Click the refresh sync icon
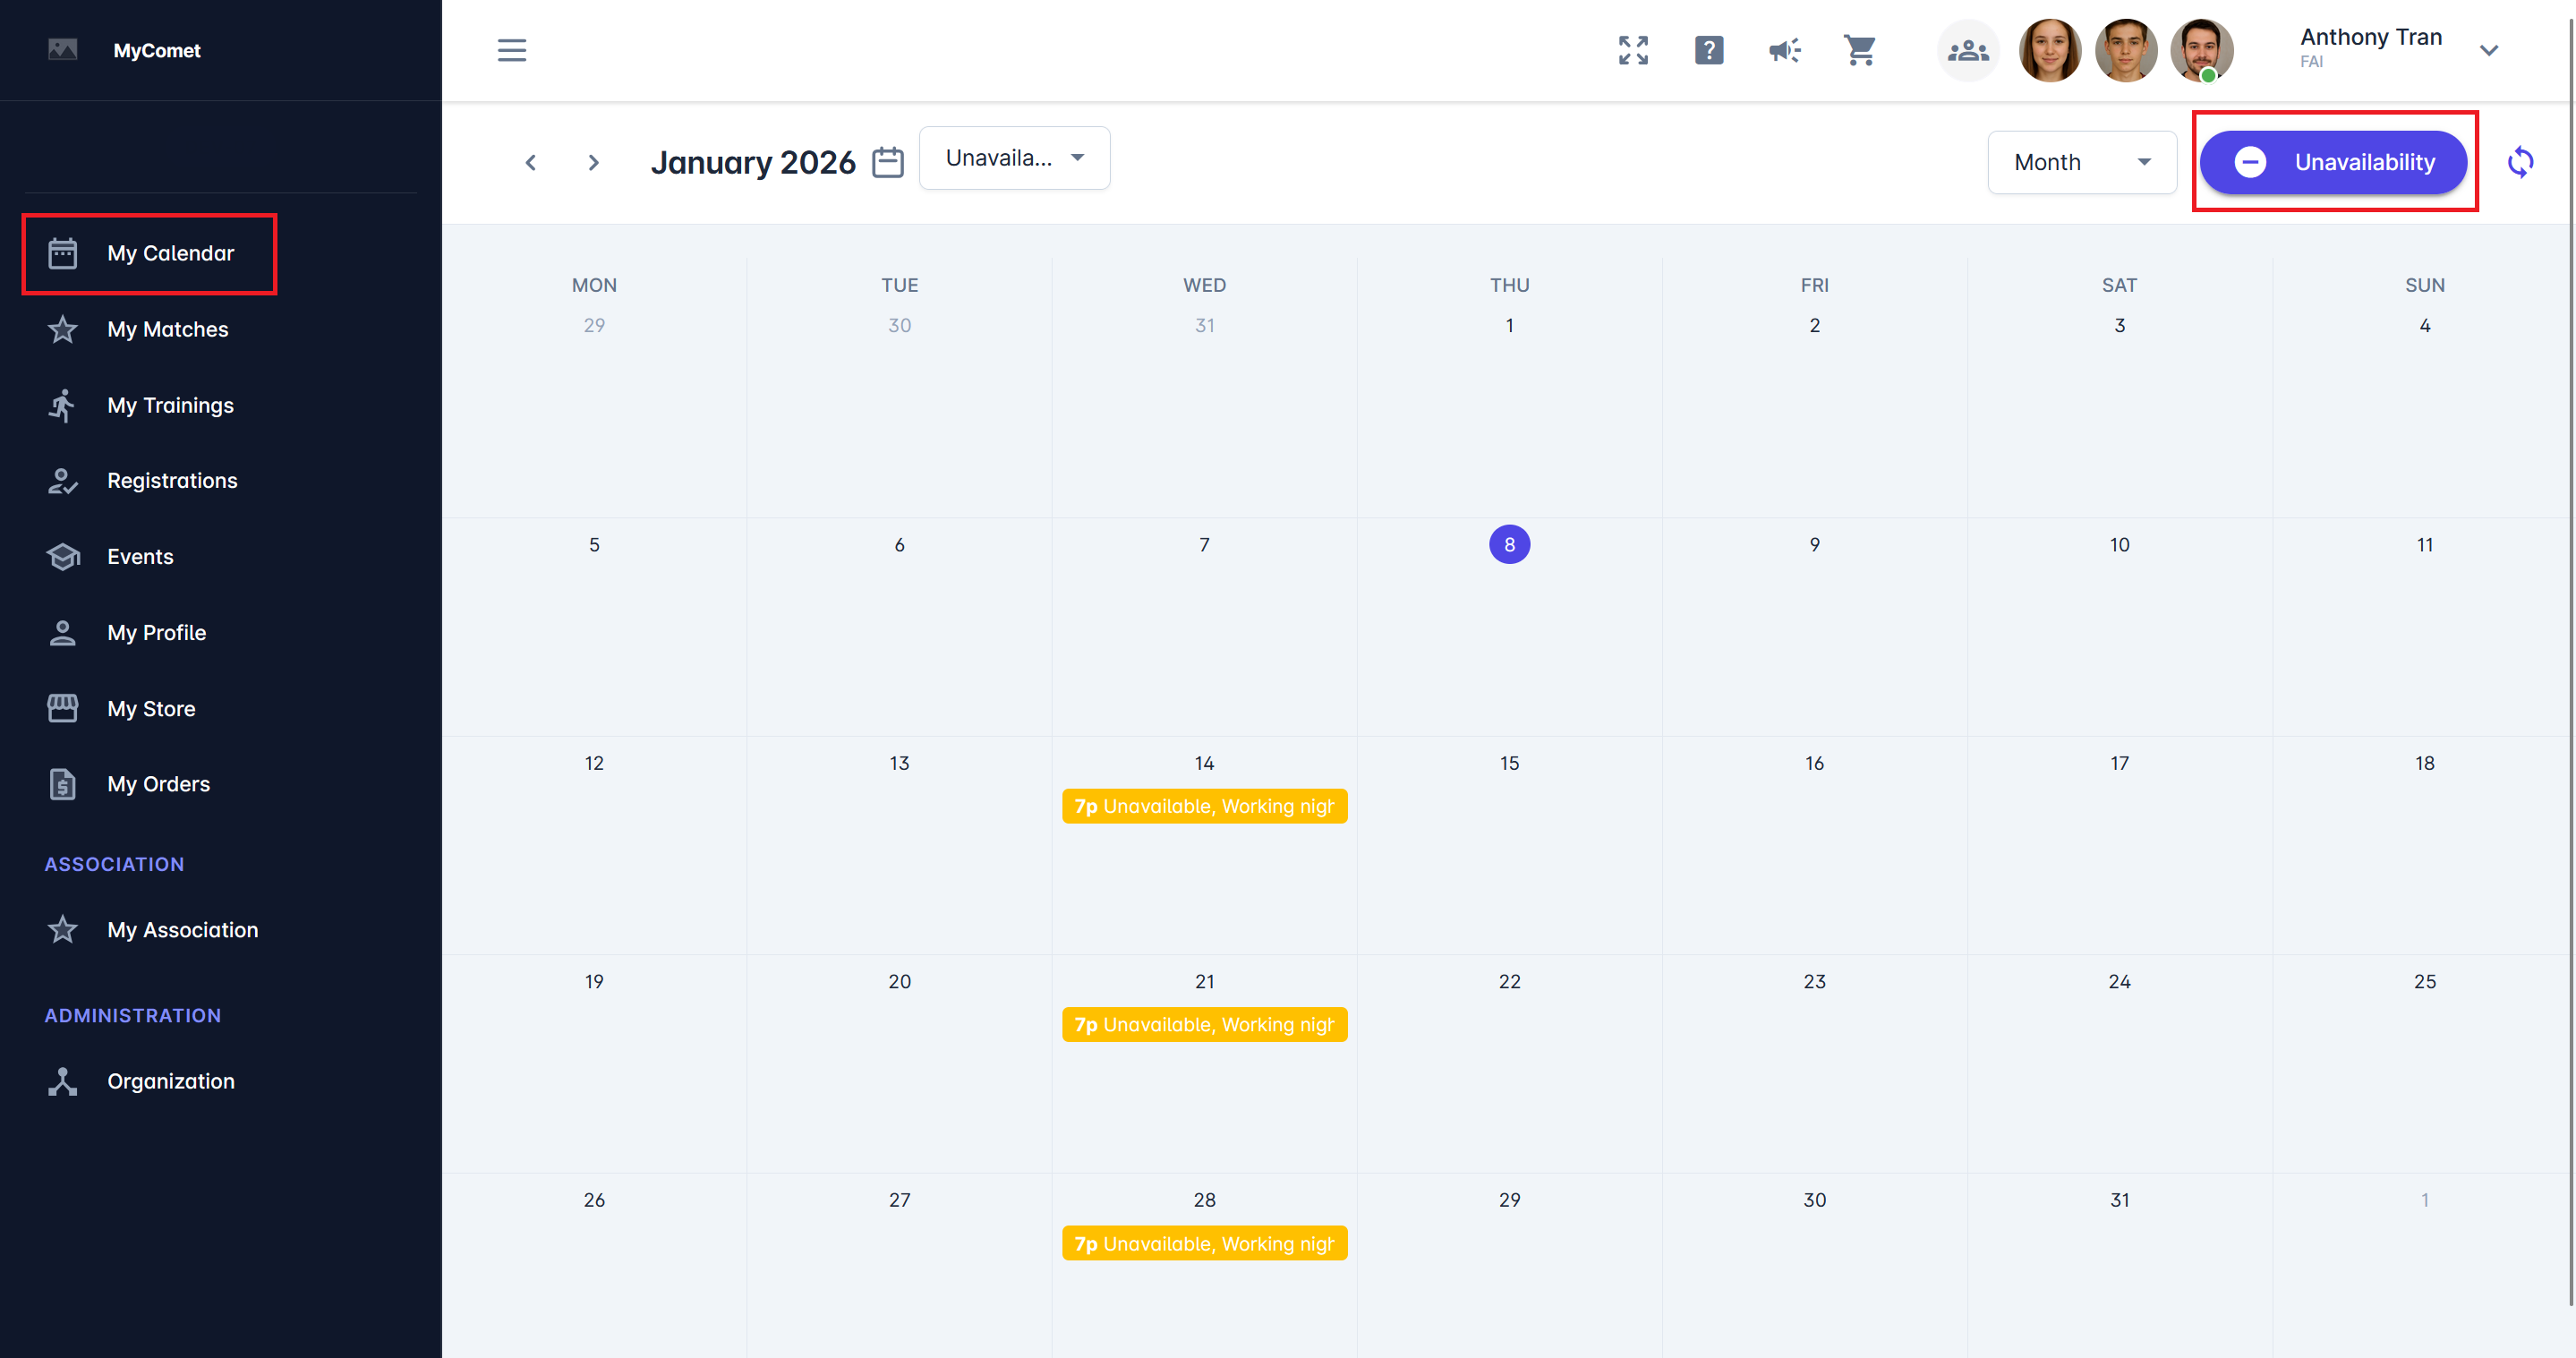The image size is (2576, 1358). tap(2520, 162)
